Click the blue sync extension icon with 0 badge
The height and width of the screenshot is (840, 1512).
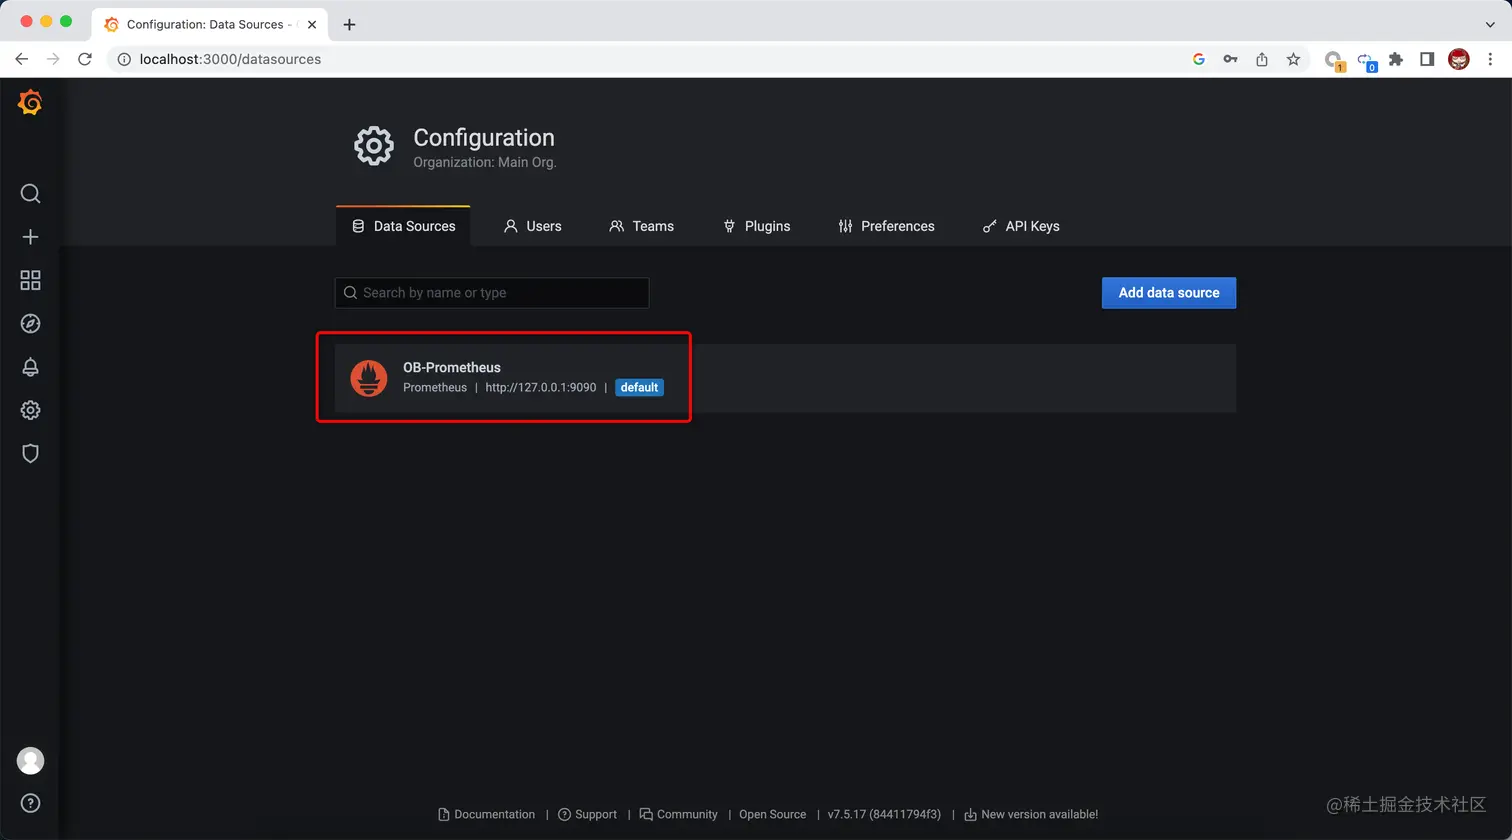pyautogui.click(x=1365, y=60)
